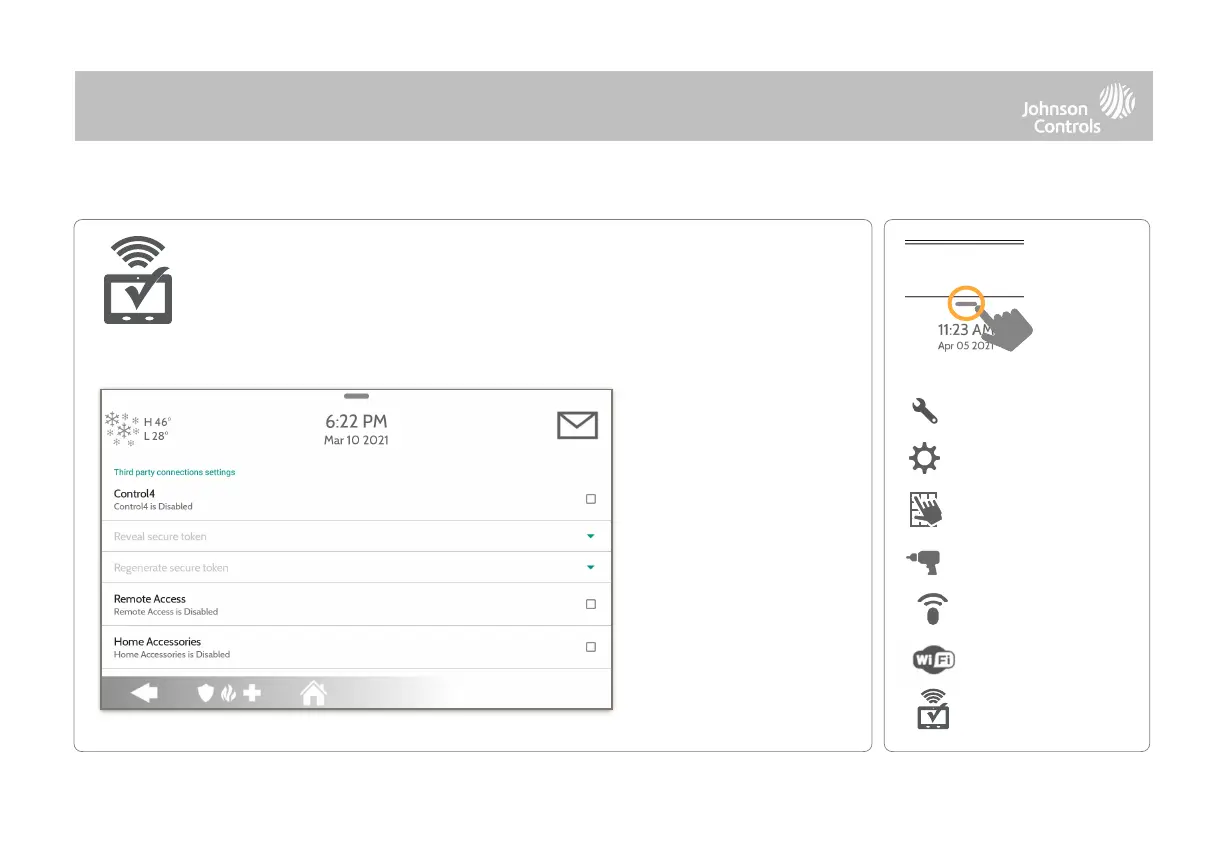This screenshot has height=864, width=1224.
Task: Click the Control4 is Disabled status text
Action: [x=153, y=507]
